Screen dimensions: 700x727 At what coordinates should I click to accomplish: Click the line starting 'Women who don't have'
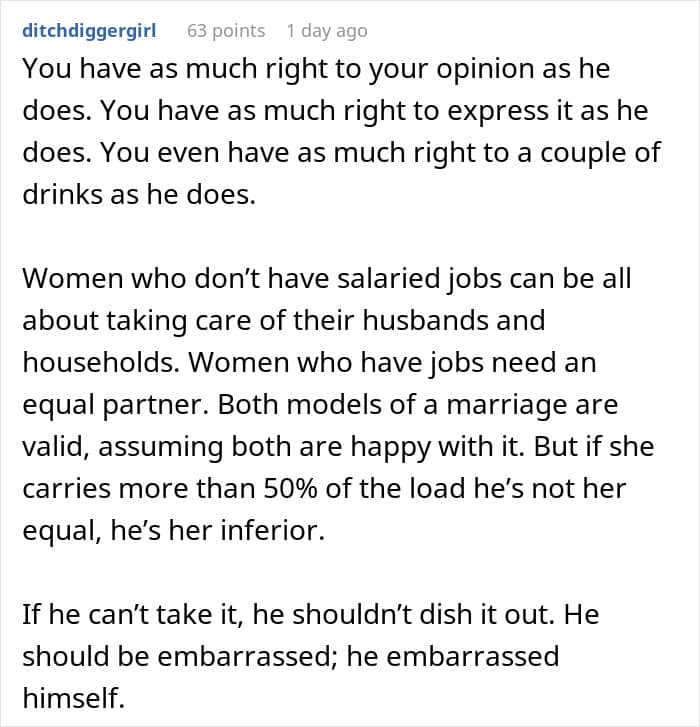326,277
